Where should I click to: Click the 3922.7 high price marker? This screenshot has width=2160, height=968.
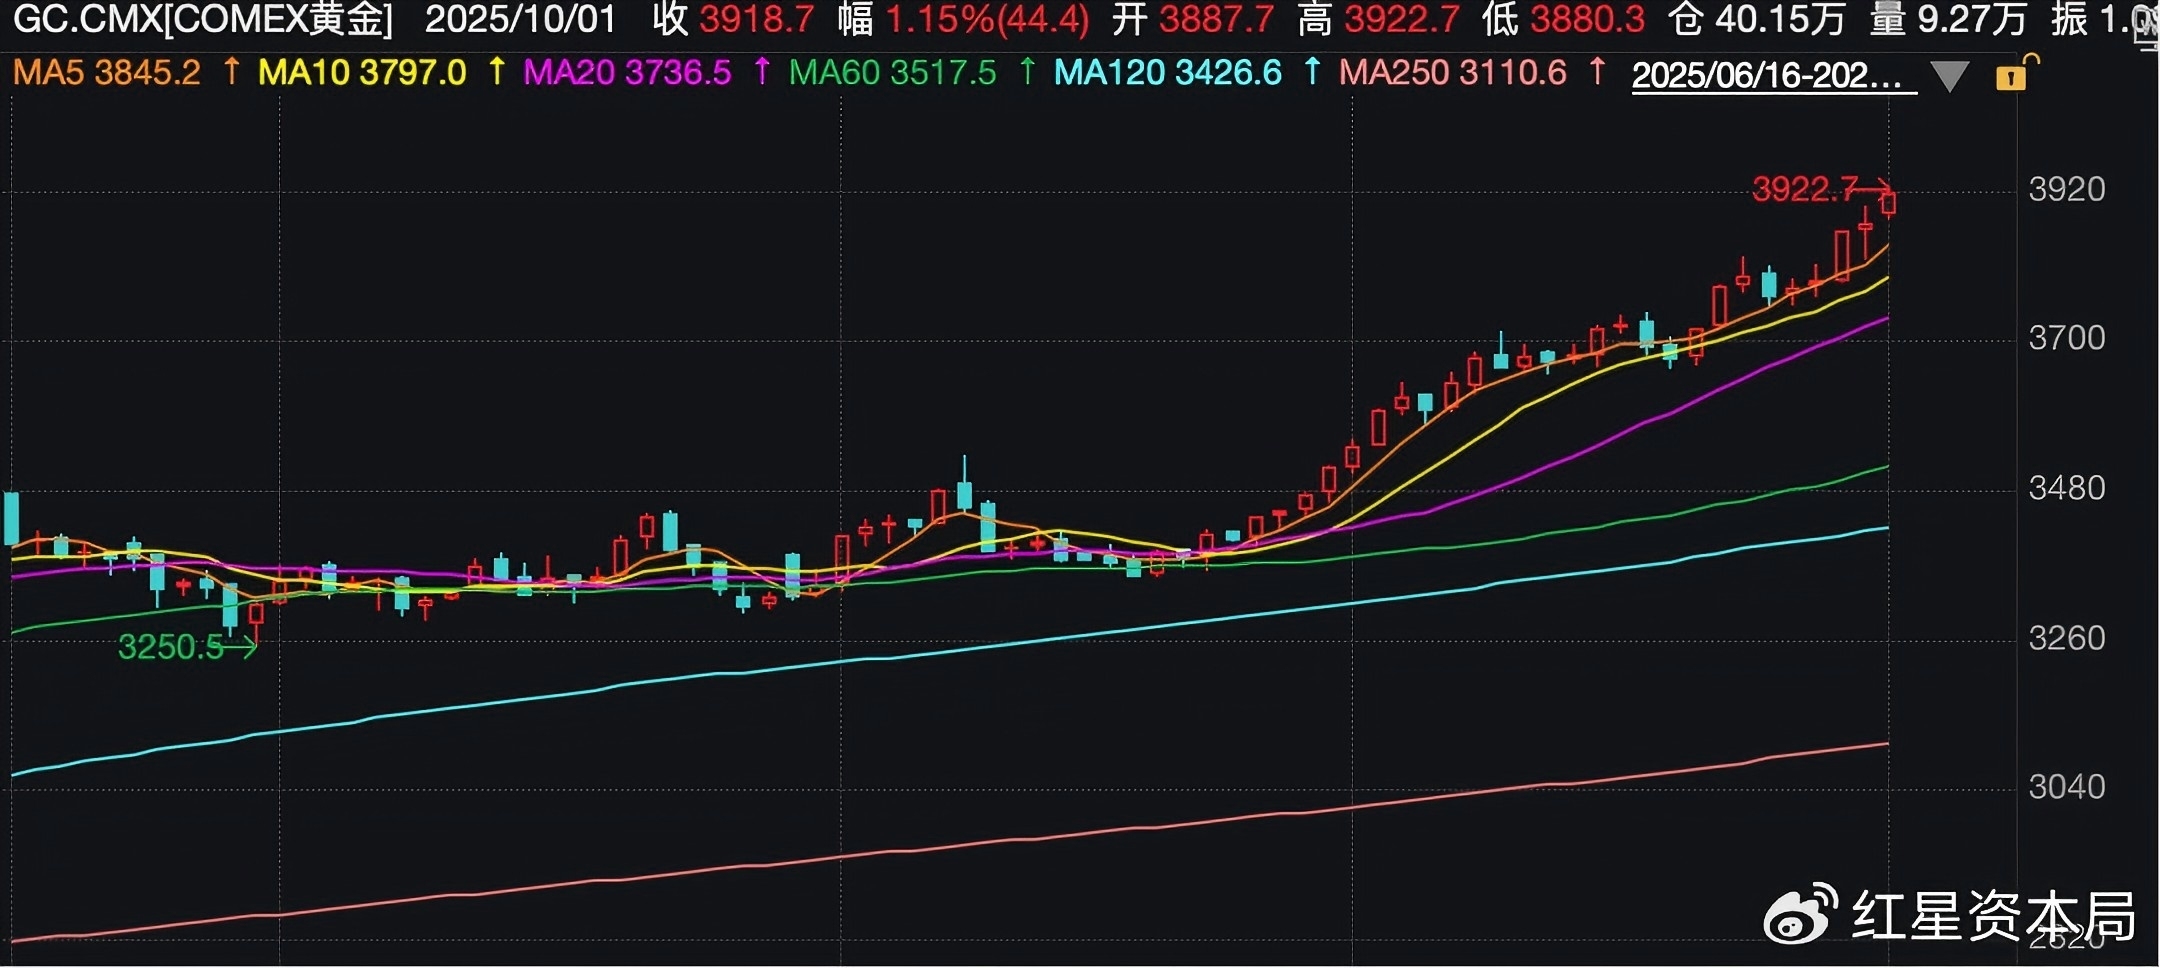click(1805, 189)
